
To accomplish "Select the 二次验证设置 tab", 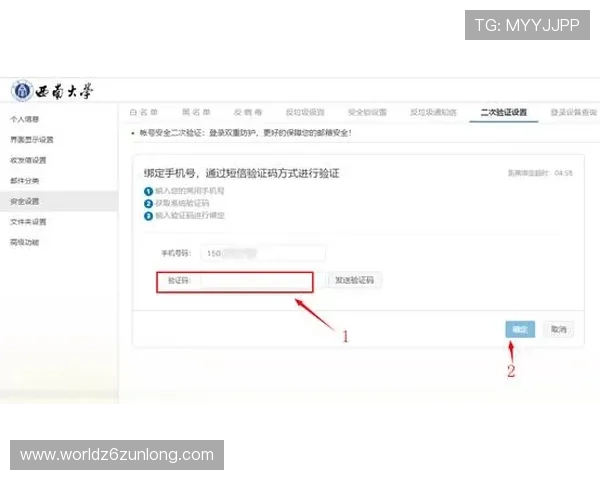I will tap(504, 112).
